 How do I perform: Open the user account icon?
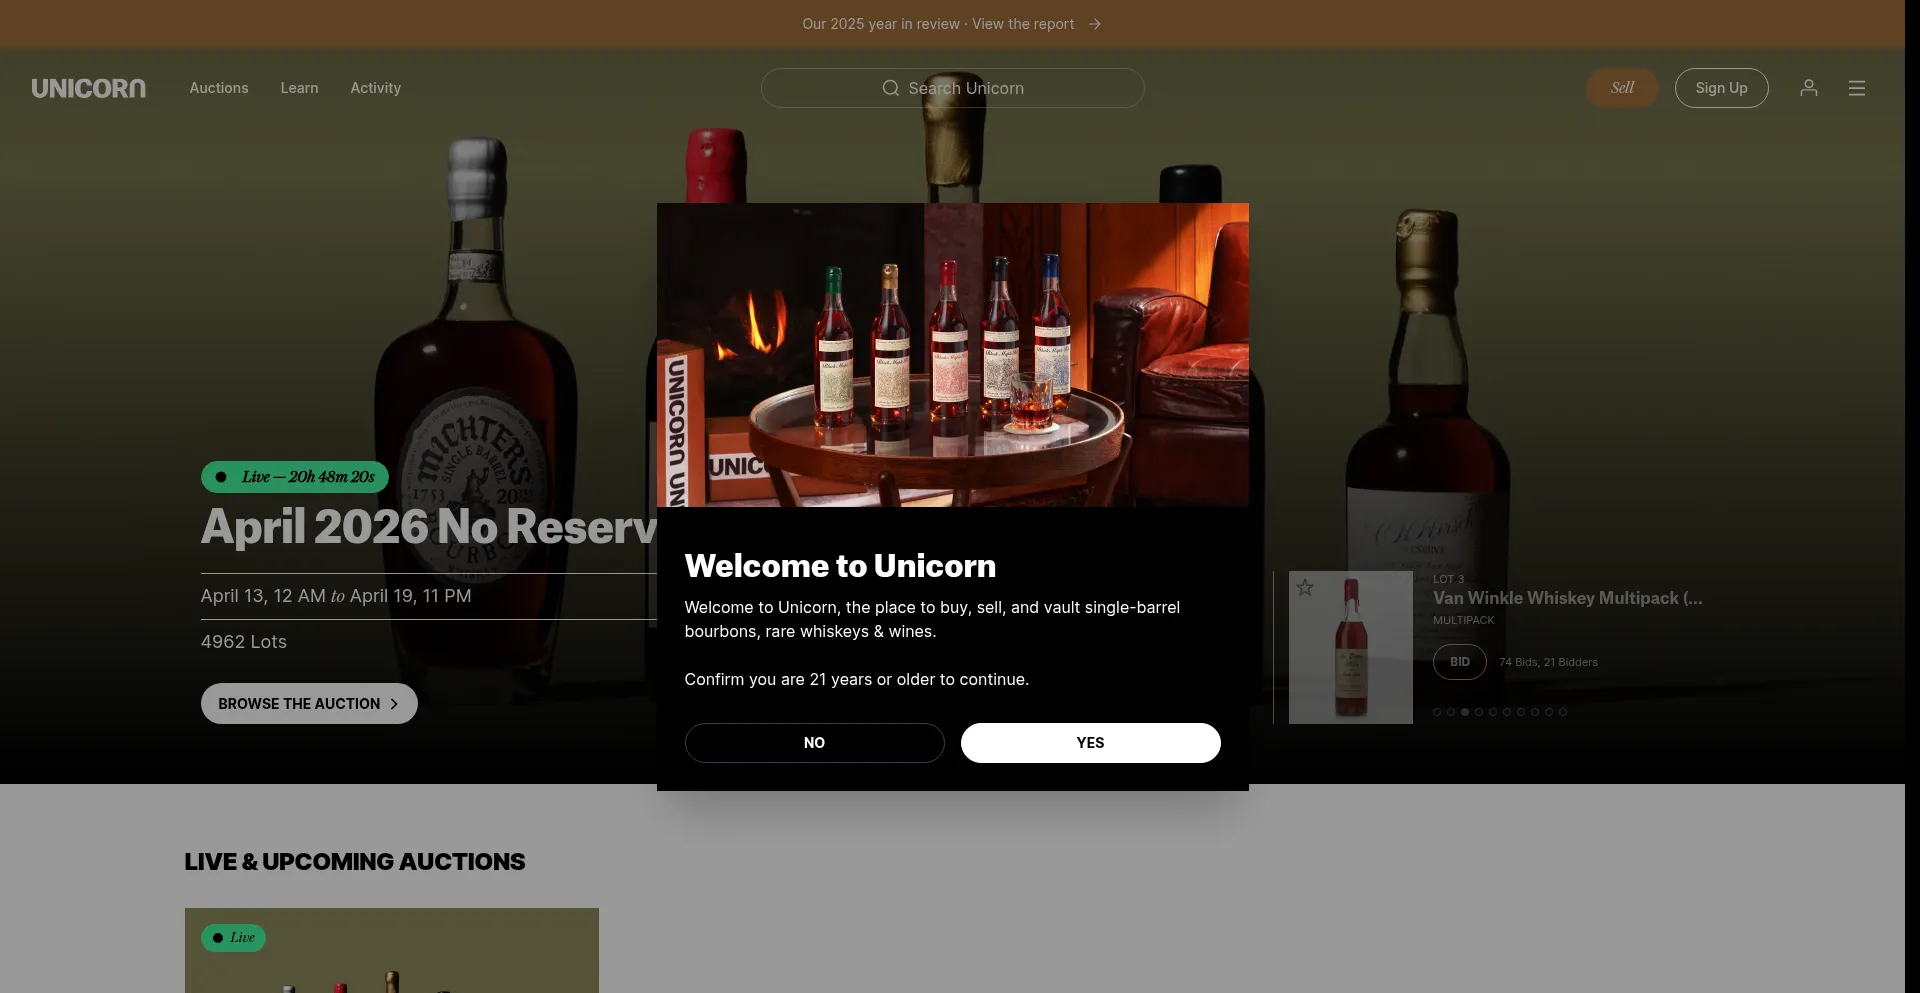point(1809,88)
